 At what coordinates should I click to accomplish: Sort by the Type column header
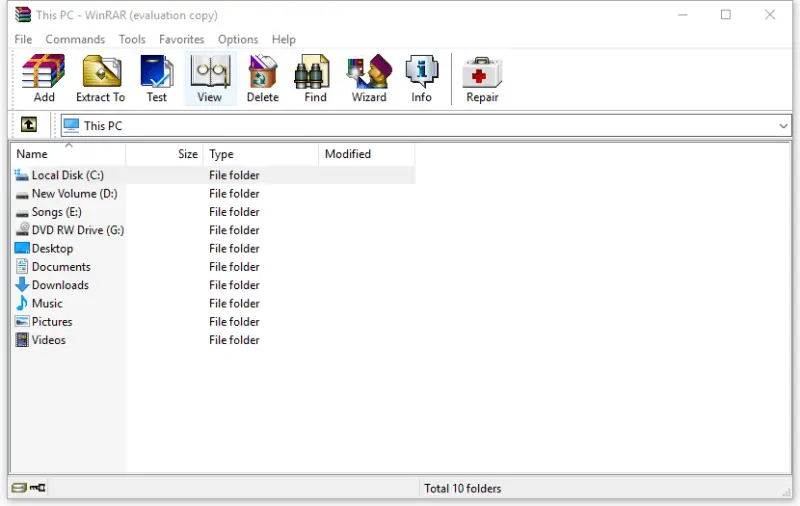pyautogui.click(x=261, y=154)
